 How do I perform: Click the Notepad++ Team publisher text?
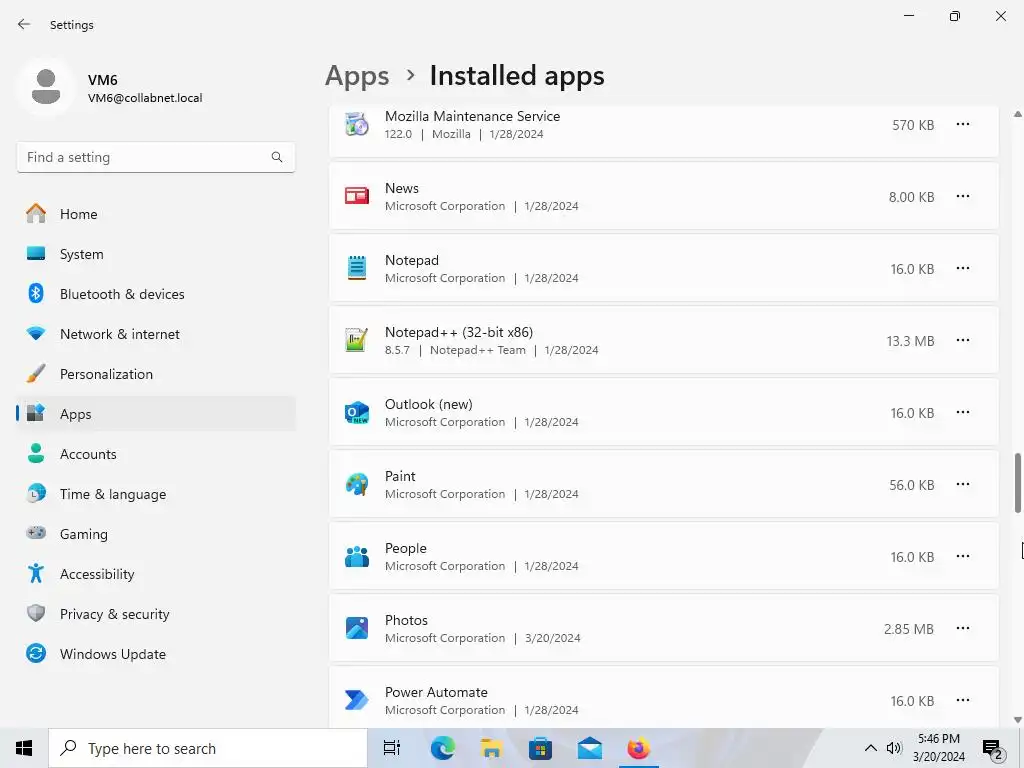(477, 350)
